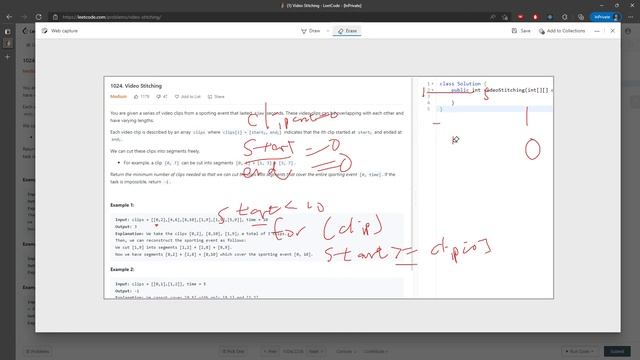
Task: Click the first red extension icon
Action: [x=520, y=17]
